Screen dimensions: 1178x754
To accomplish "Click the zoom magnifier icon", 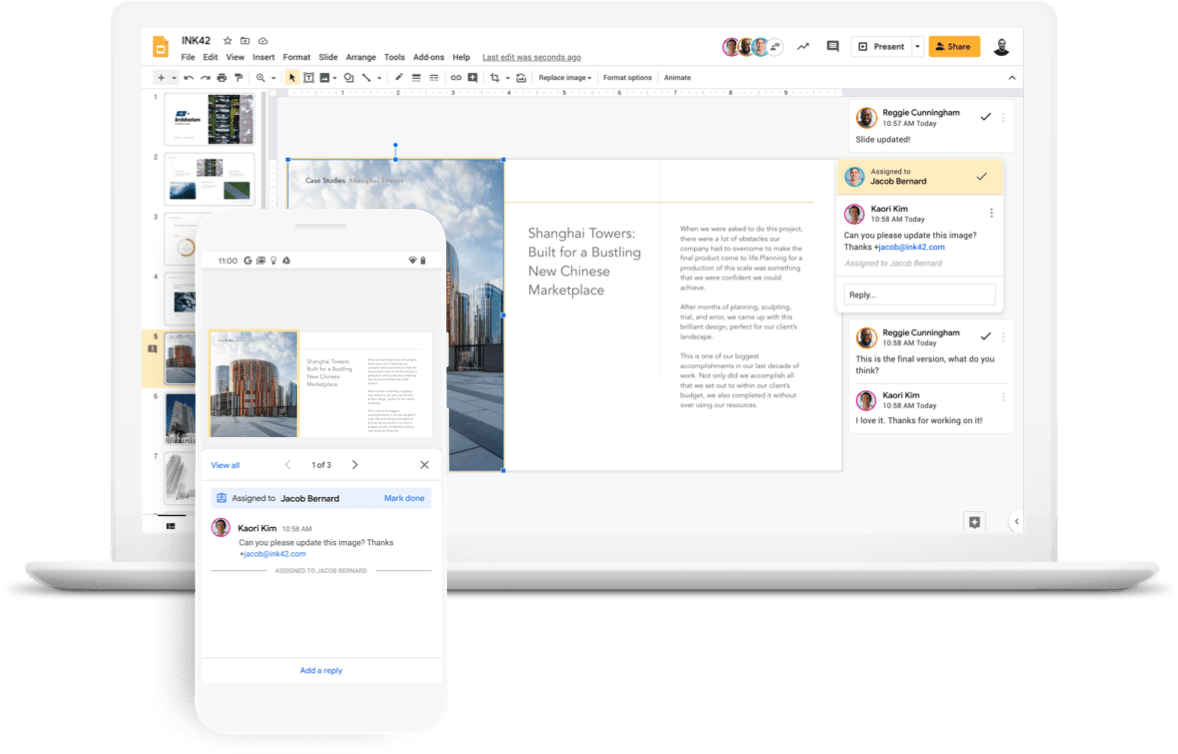I will coord(261,77).
